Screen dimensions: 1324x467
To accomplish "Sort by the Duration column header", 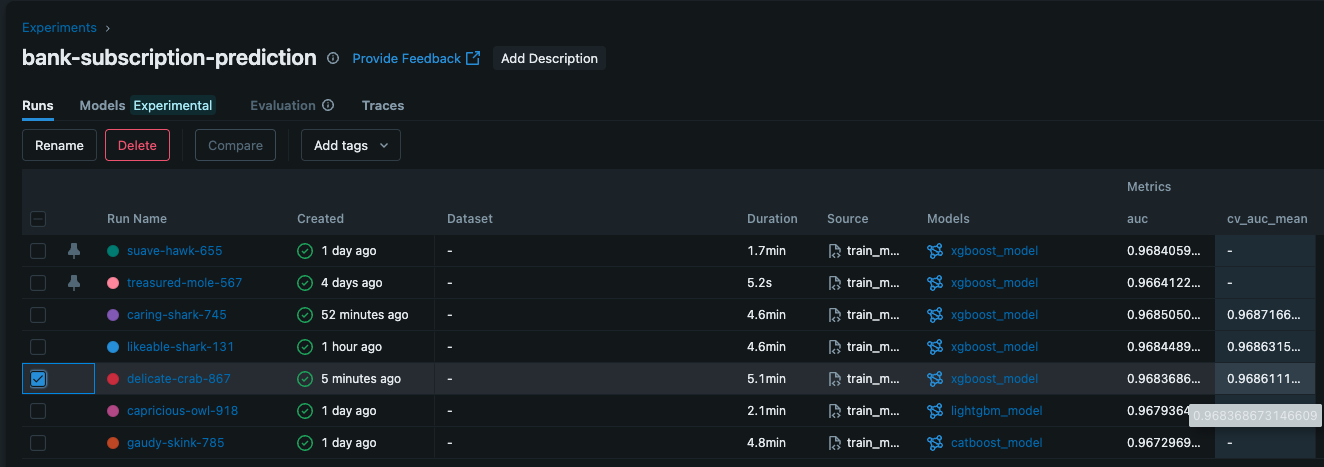I will tap(772, 219).
